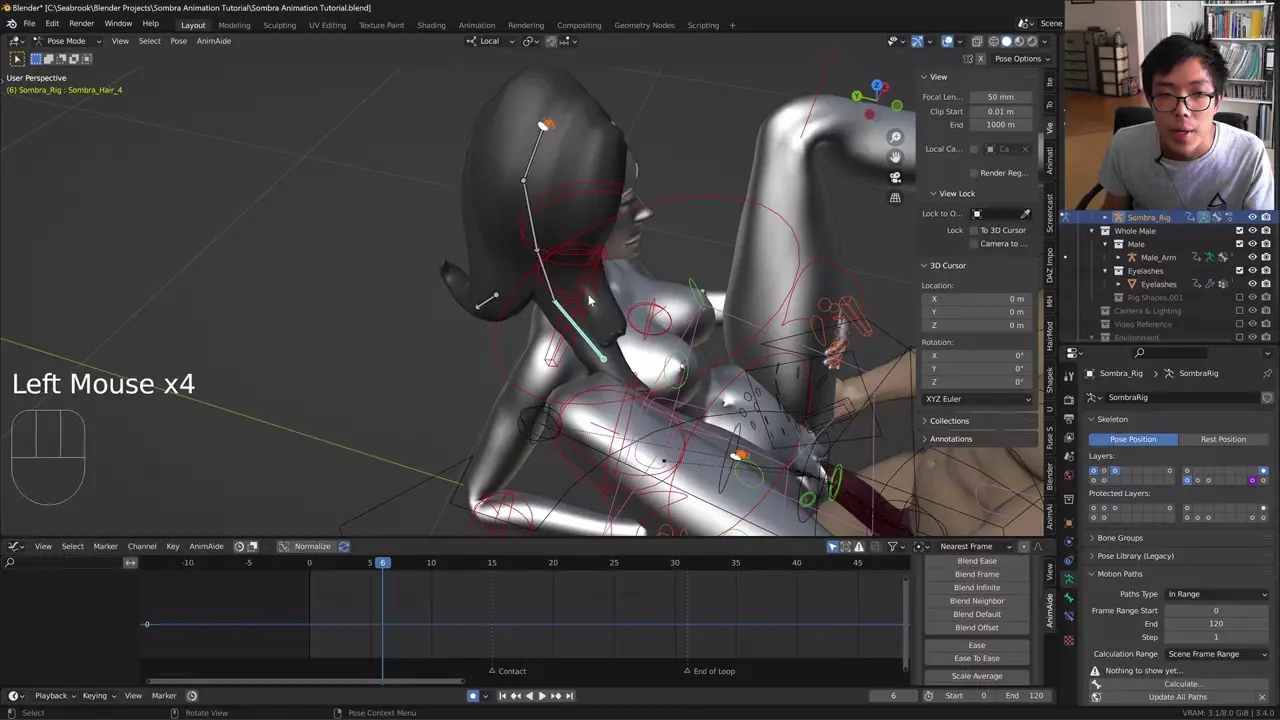Toggle camera view gizmo icon

tap(896, 177)
